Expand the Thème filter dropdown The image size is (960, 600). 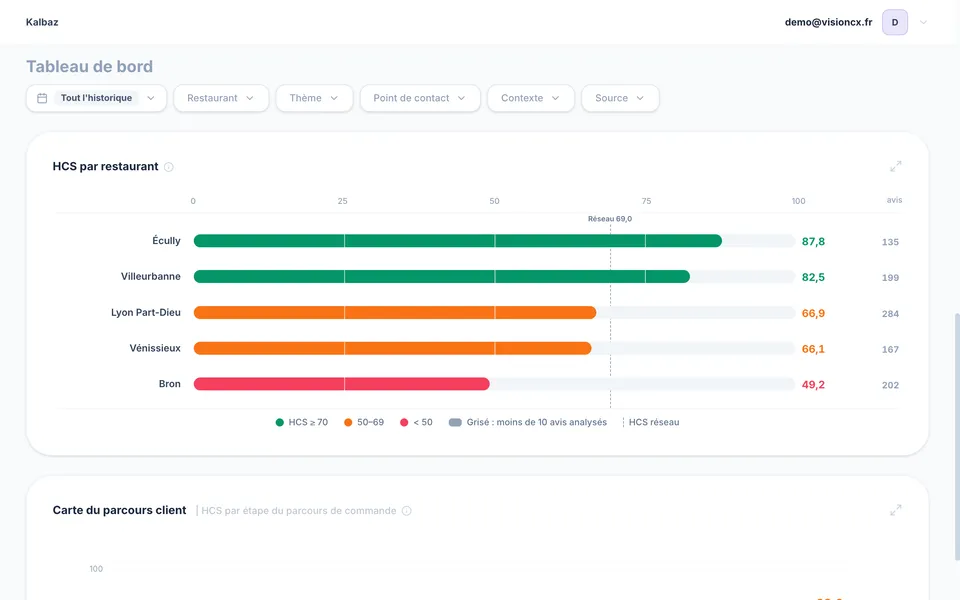[x=314, y=98]
